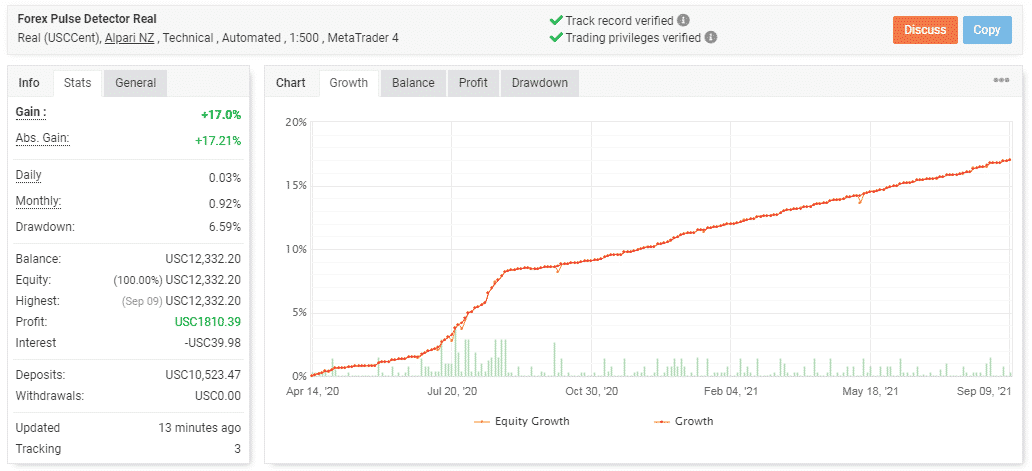Switch chart to the Balance tab

pyautogui.click(x=413, y=83)
